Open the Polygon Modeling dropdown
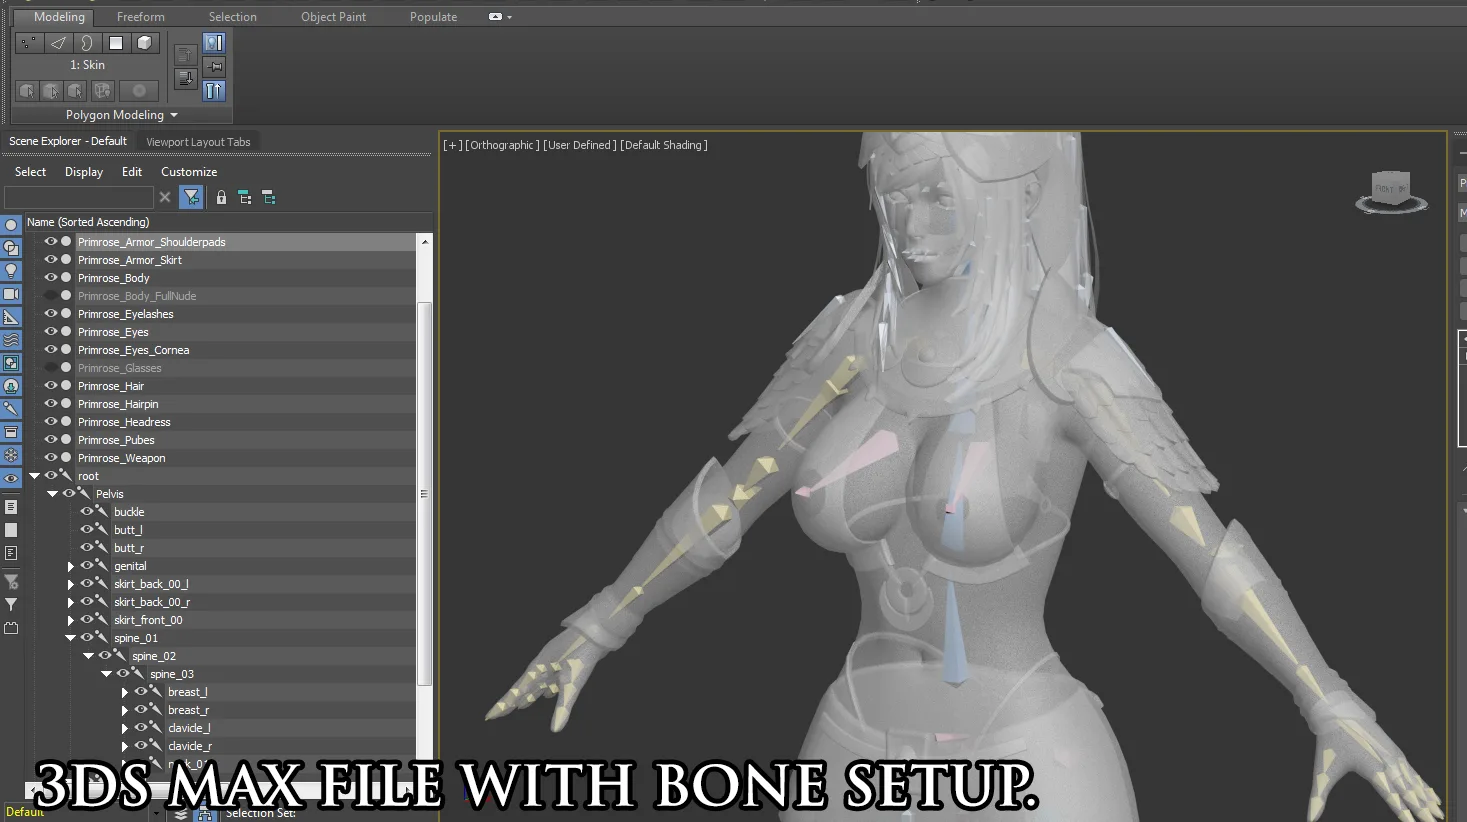1467x822 pixels. point(122,115)
